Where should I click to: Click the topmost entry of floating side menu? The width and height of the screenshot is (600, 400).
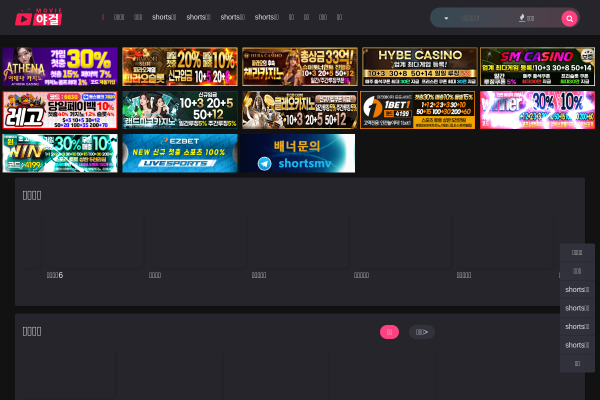pyautogui.click(x=577, y=253)
